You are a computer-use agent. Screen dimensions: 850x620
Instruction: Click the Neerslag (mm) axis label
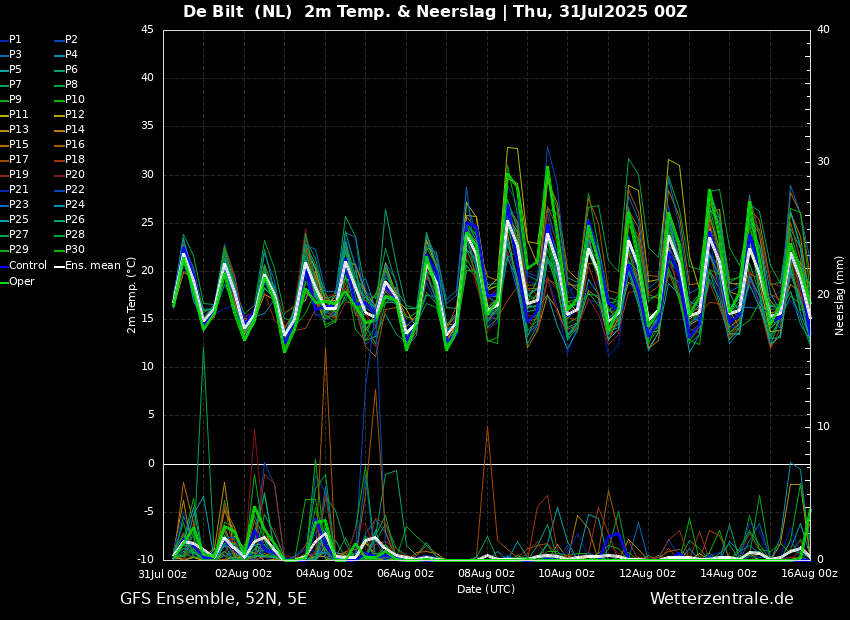pyautogui.click(x=840, y=295)
